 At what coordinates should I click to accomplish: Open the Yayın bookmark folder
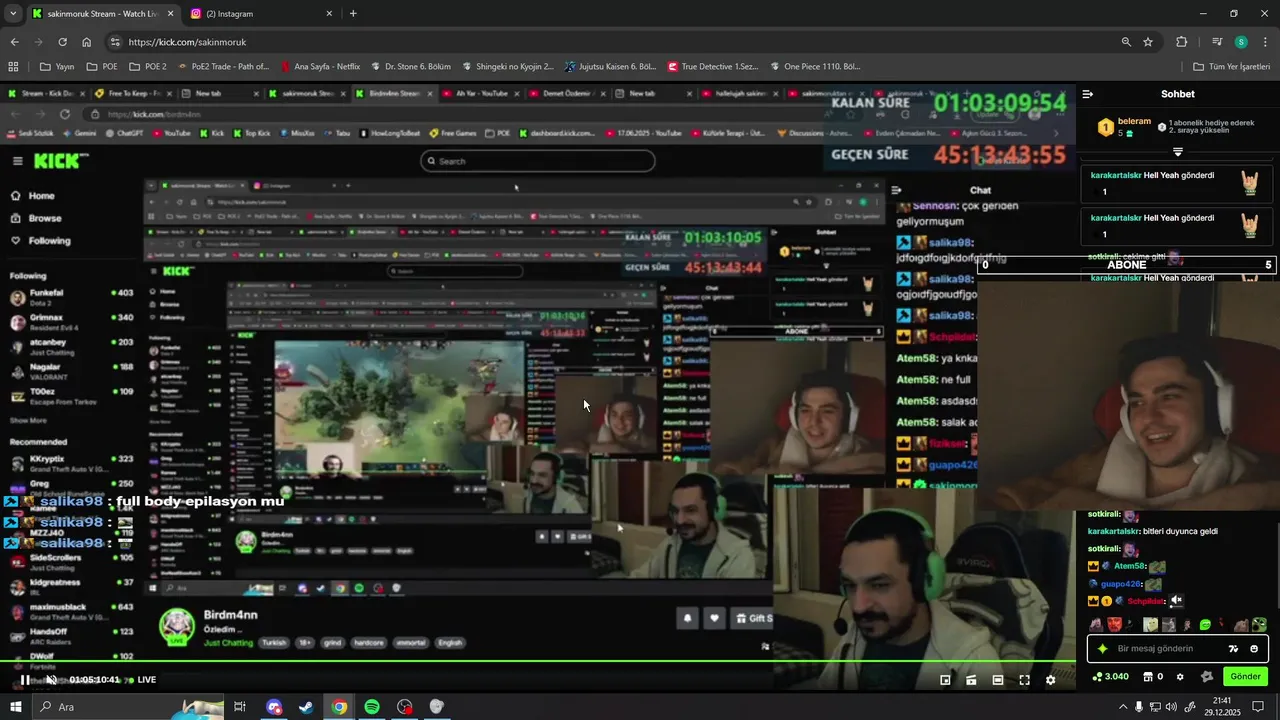pyautogui.click(x=57, y=67)
